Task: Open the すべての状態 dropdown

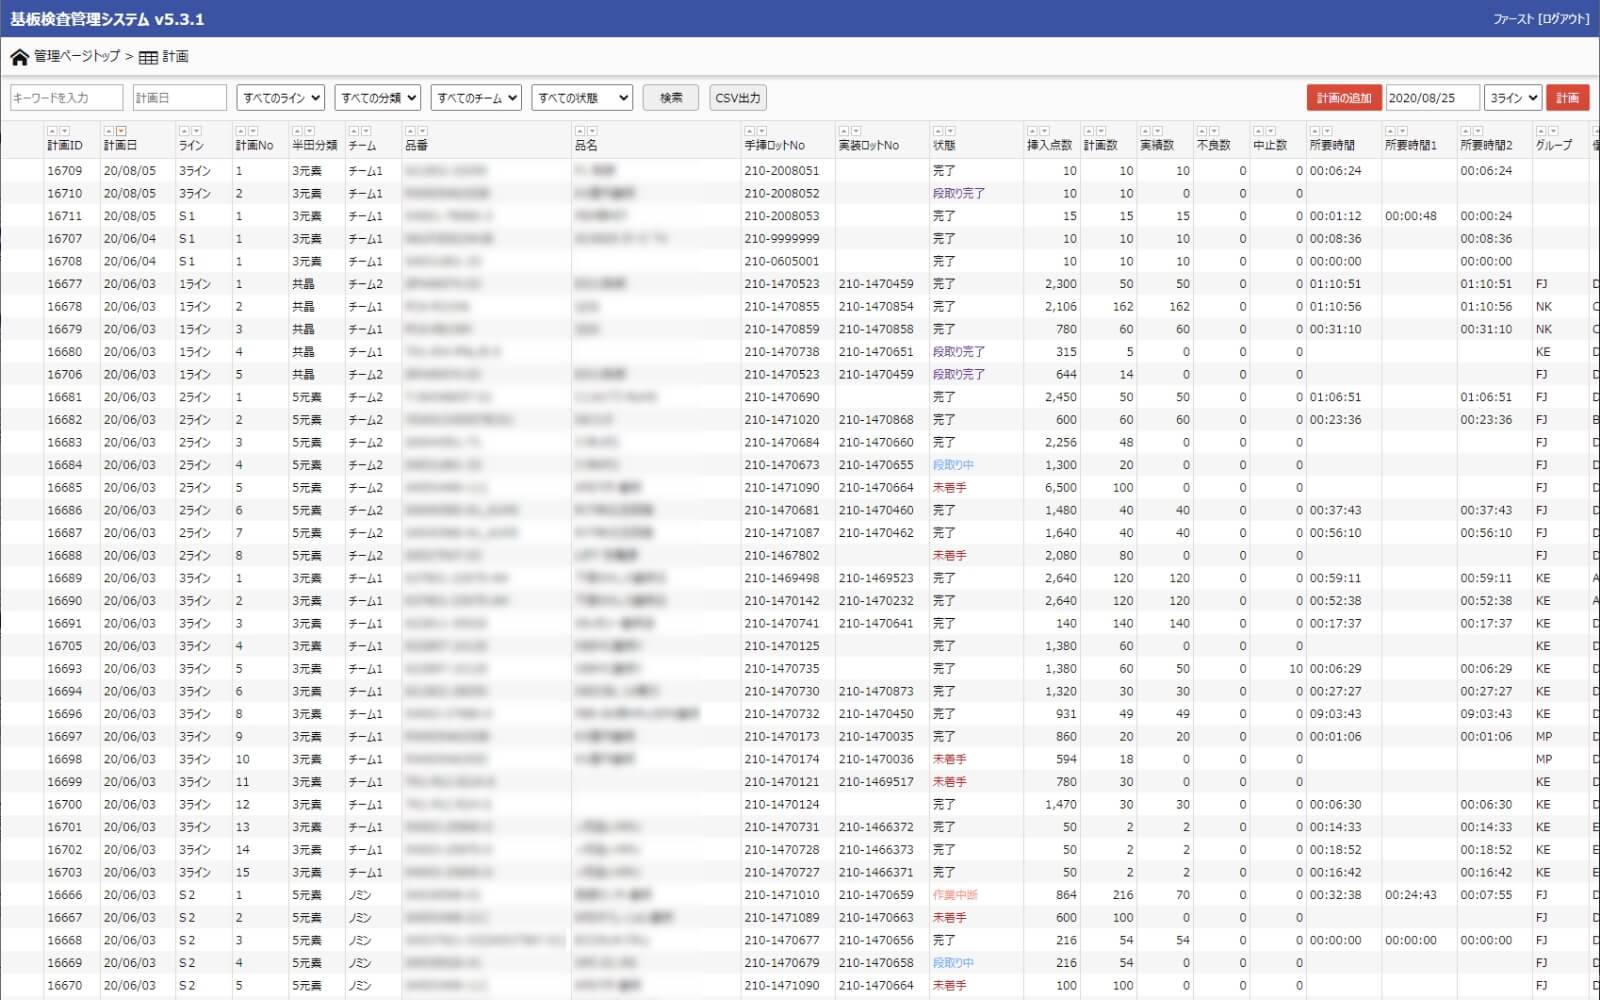Action: point(582,98)
